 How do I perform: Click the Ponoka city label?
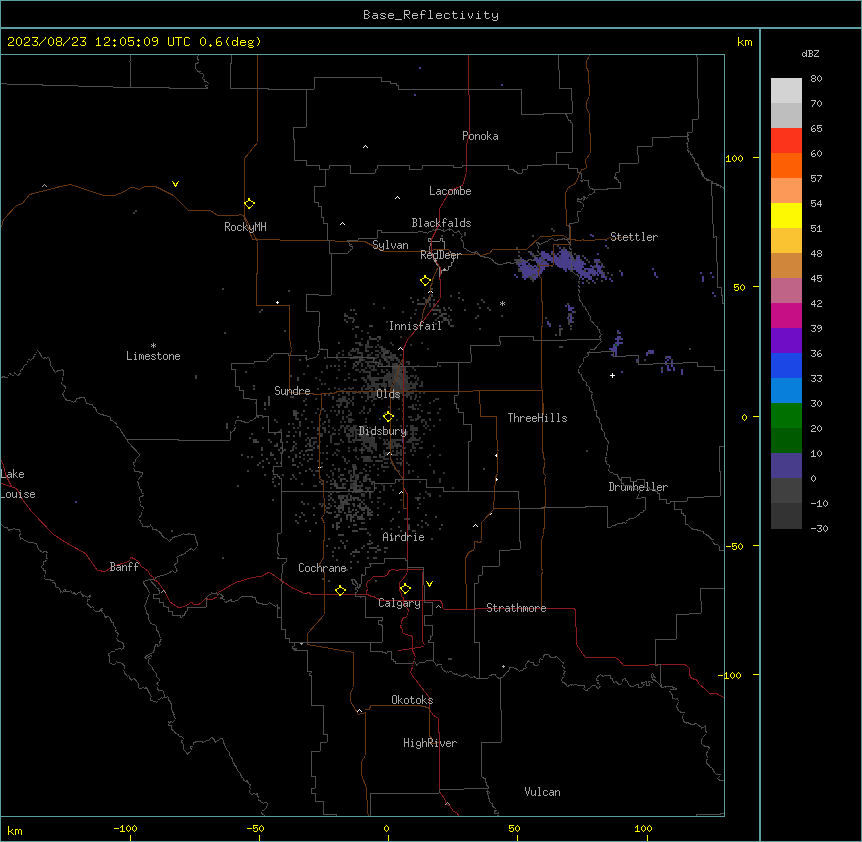pos(480,136)
